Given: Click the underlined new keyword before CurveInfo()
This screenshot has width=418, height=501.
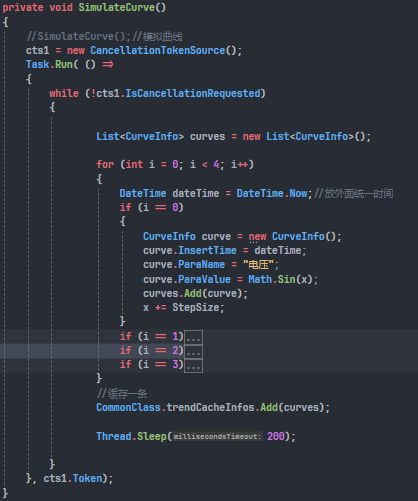Looking at the screenshot, I should [x=257, y=236].
